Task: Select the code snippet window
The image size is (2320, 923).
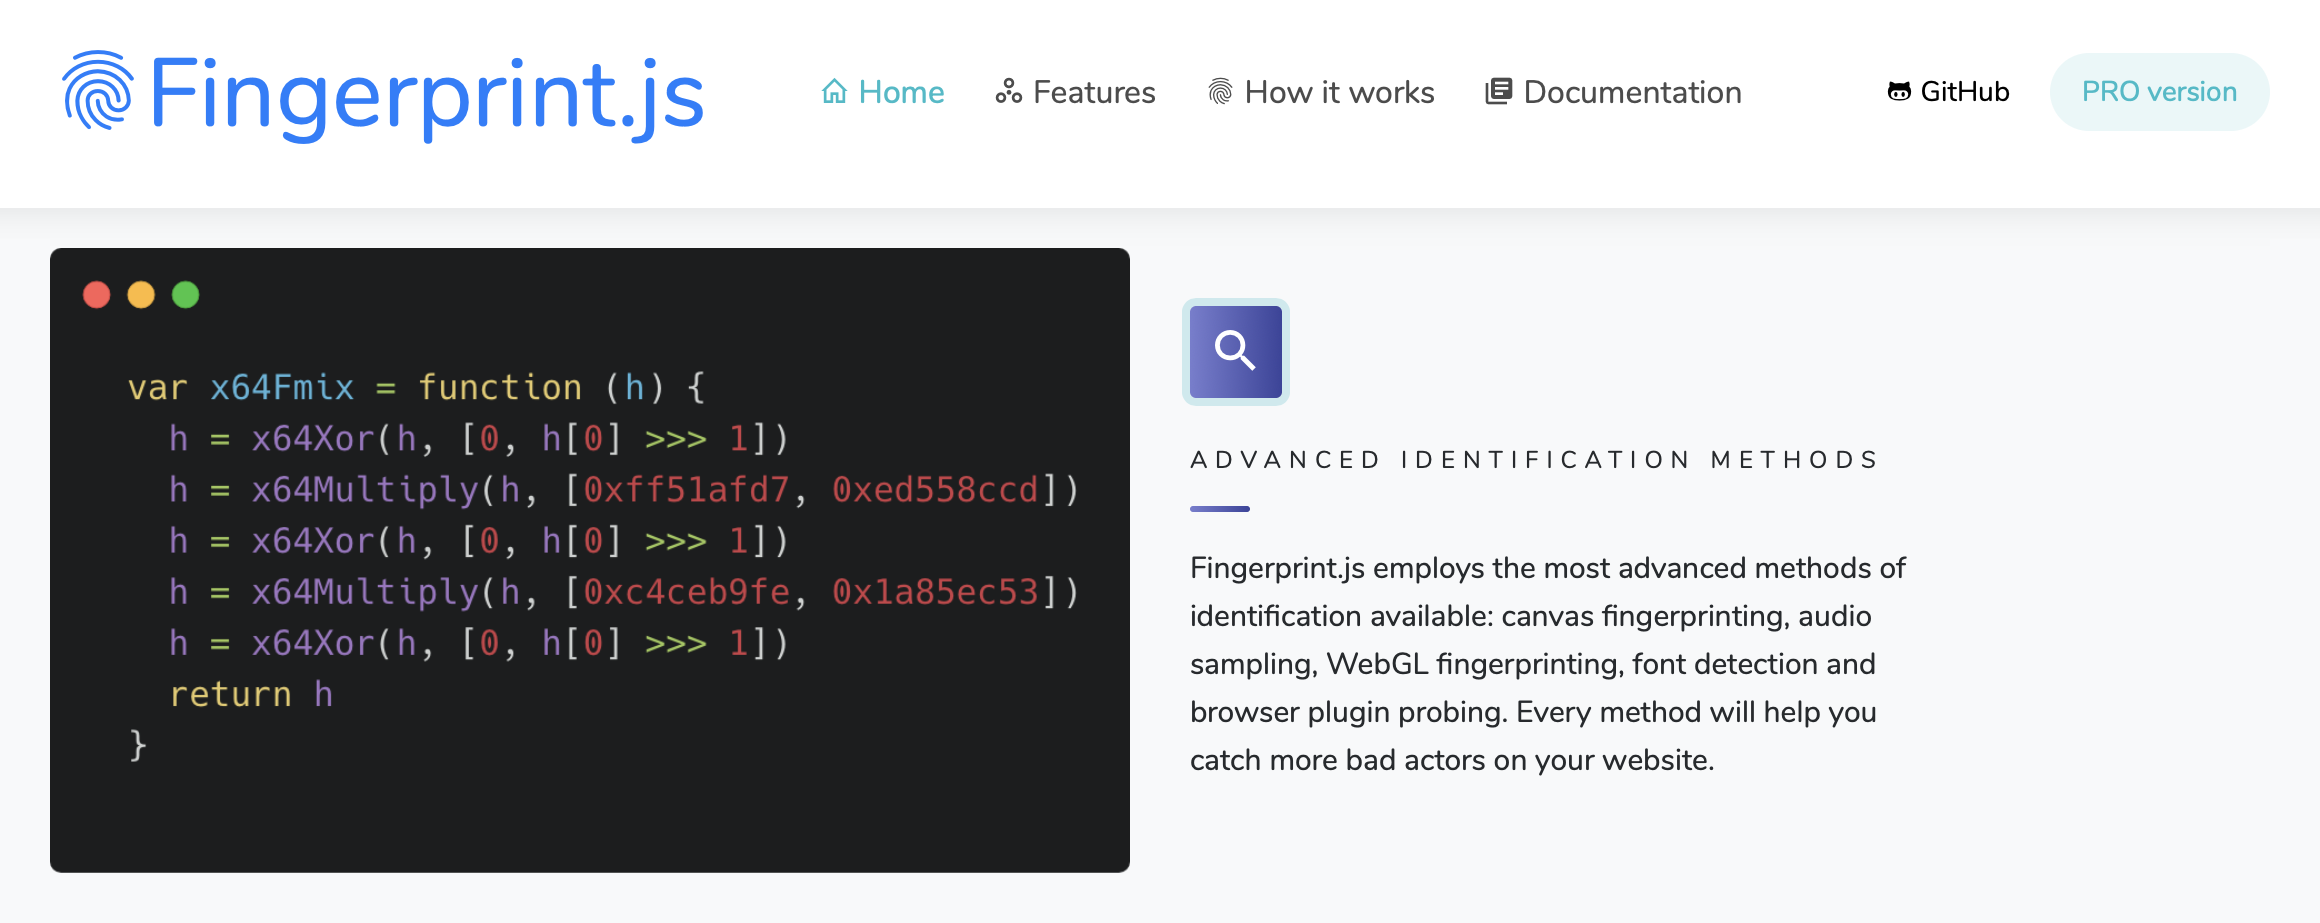Action: [590, 560]
